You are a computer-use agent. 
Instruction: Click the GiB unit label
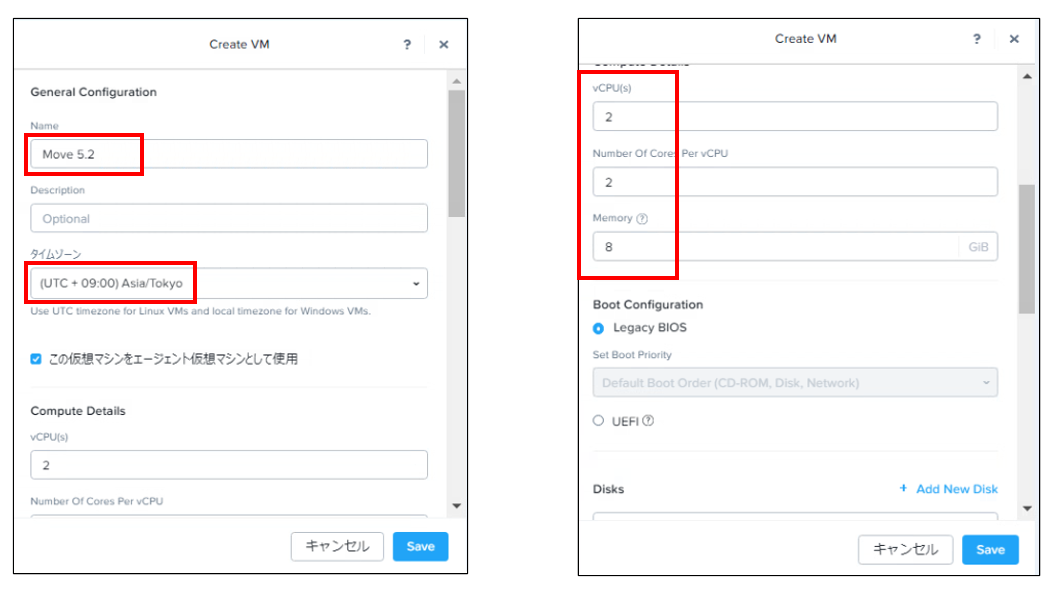(978, 247)
